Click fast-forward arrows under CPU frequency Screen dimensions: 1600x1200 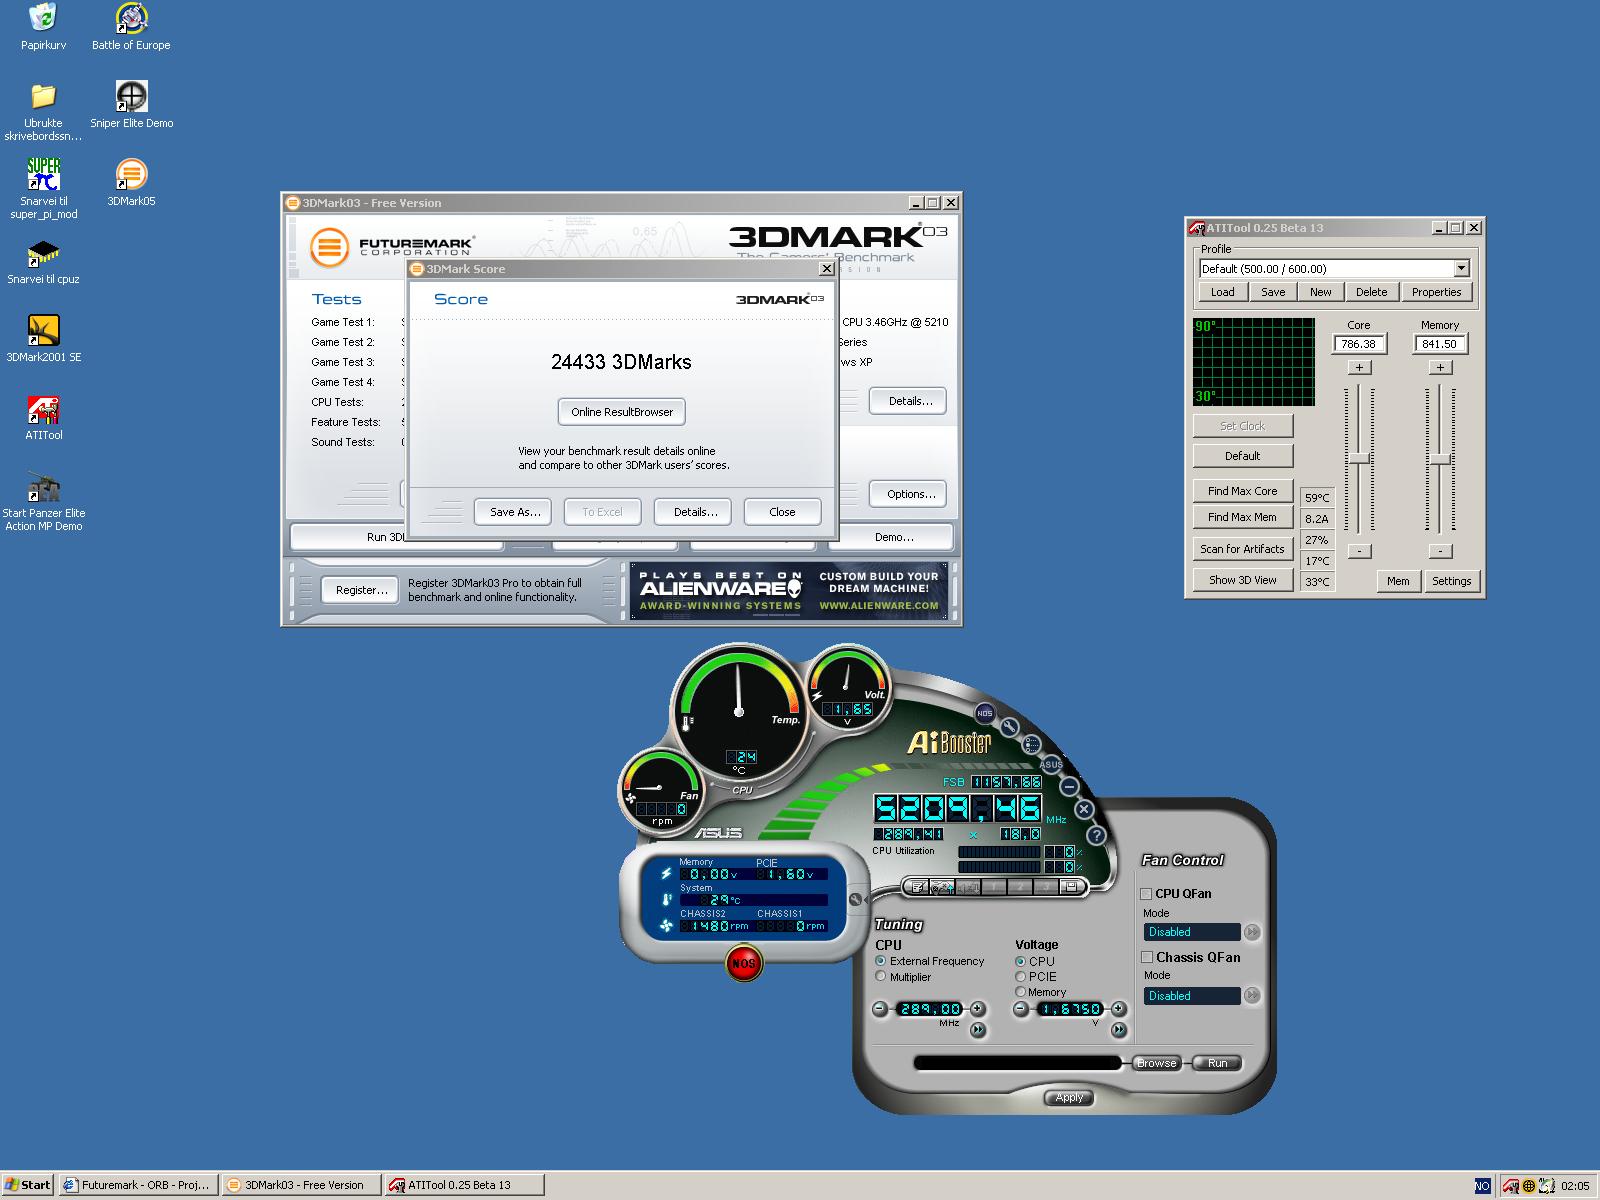tap(977, 1030)
